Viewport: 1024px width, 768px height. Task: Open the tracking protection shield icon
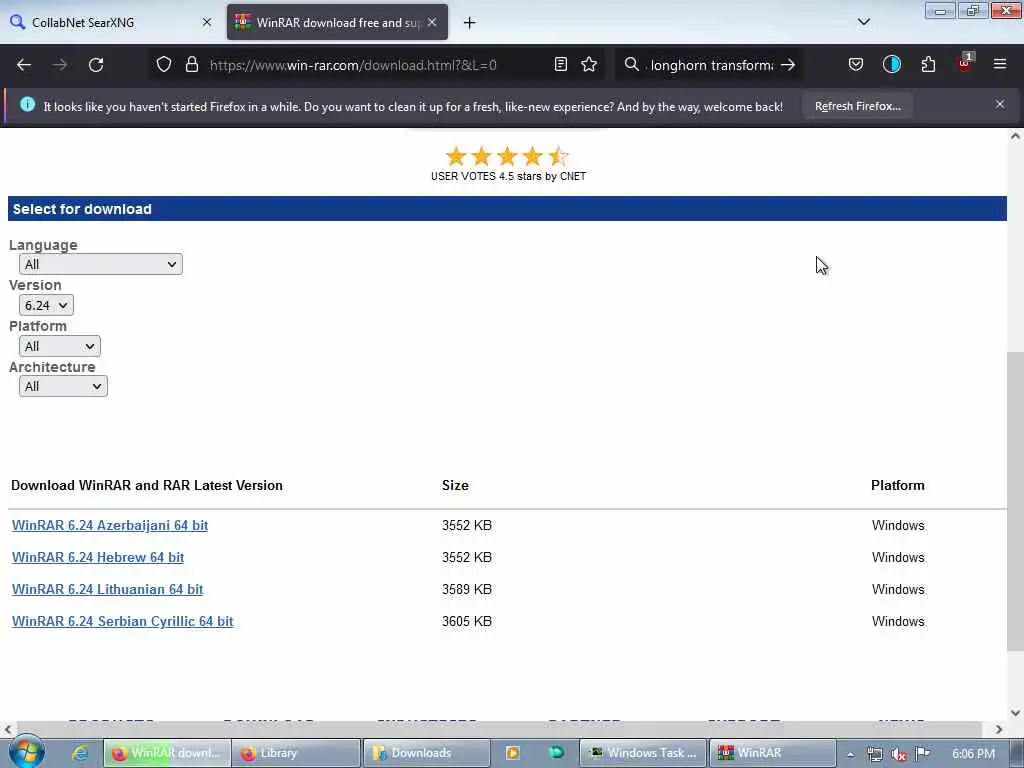[164, 65]
